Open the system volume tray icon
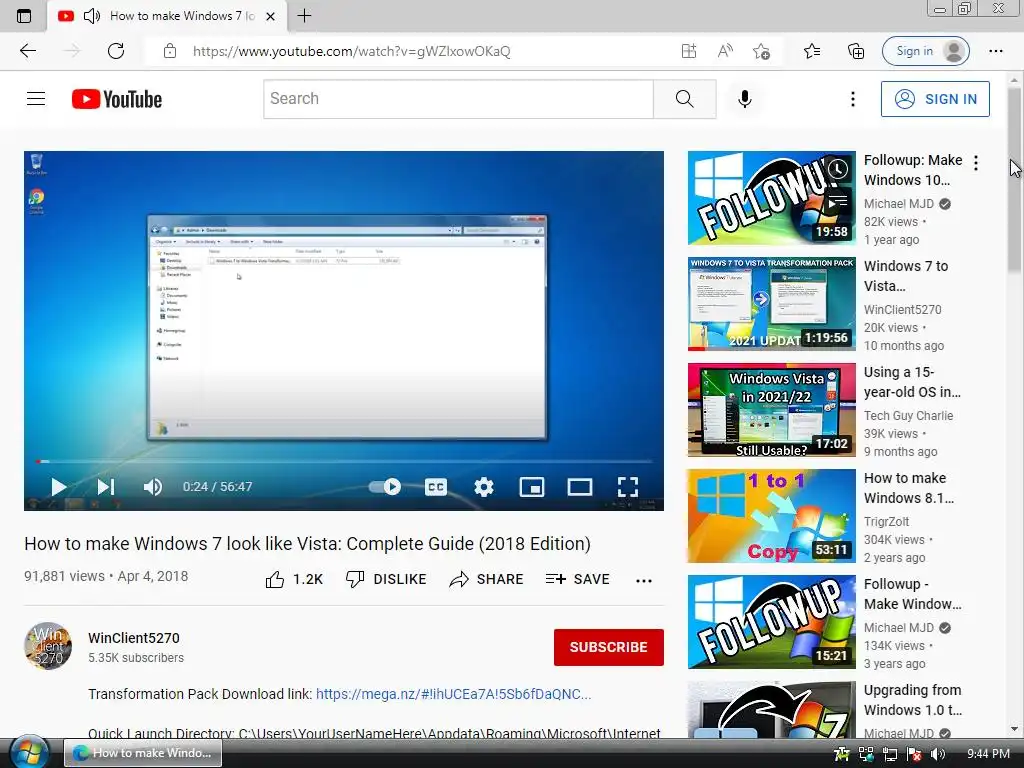Screen dimensions: 1024x768 pyautogui.click(x=937, y=754)
